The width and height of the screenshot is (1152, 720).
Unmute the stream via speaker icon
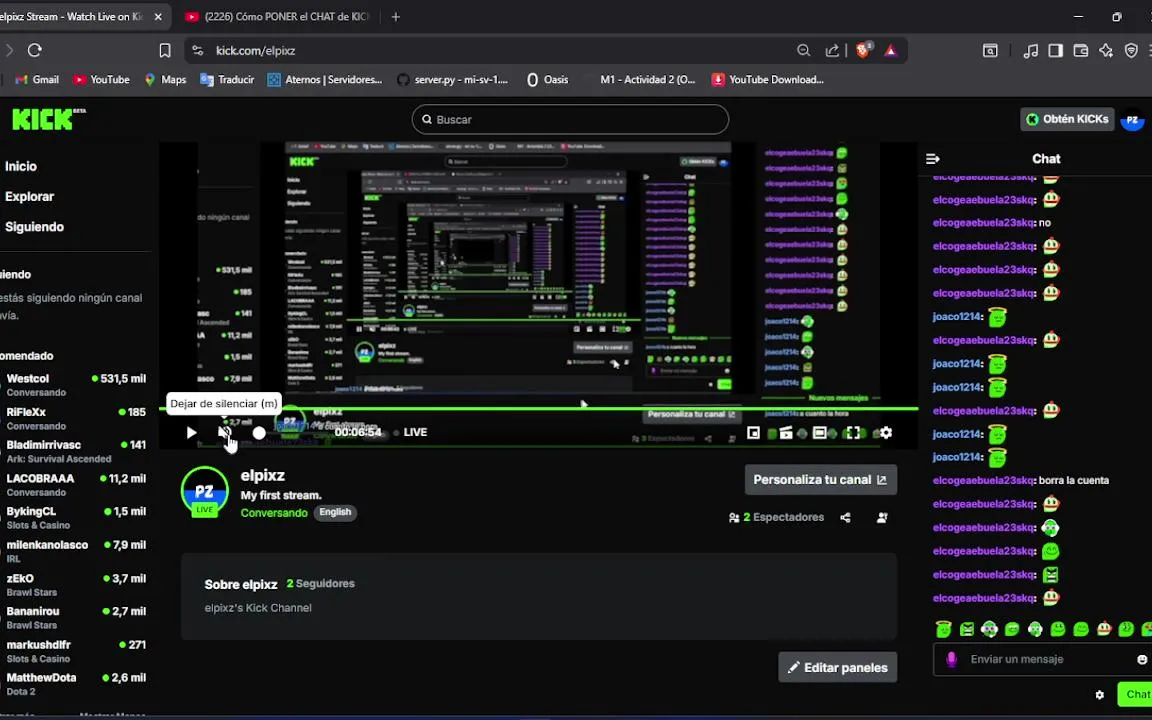pyautogui.click(x=223, y=432)
